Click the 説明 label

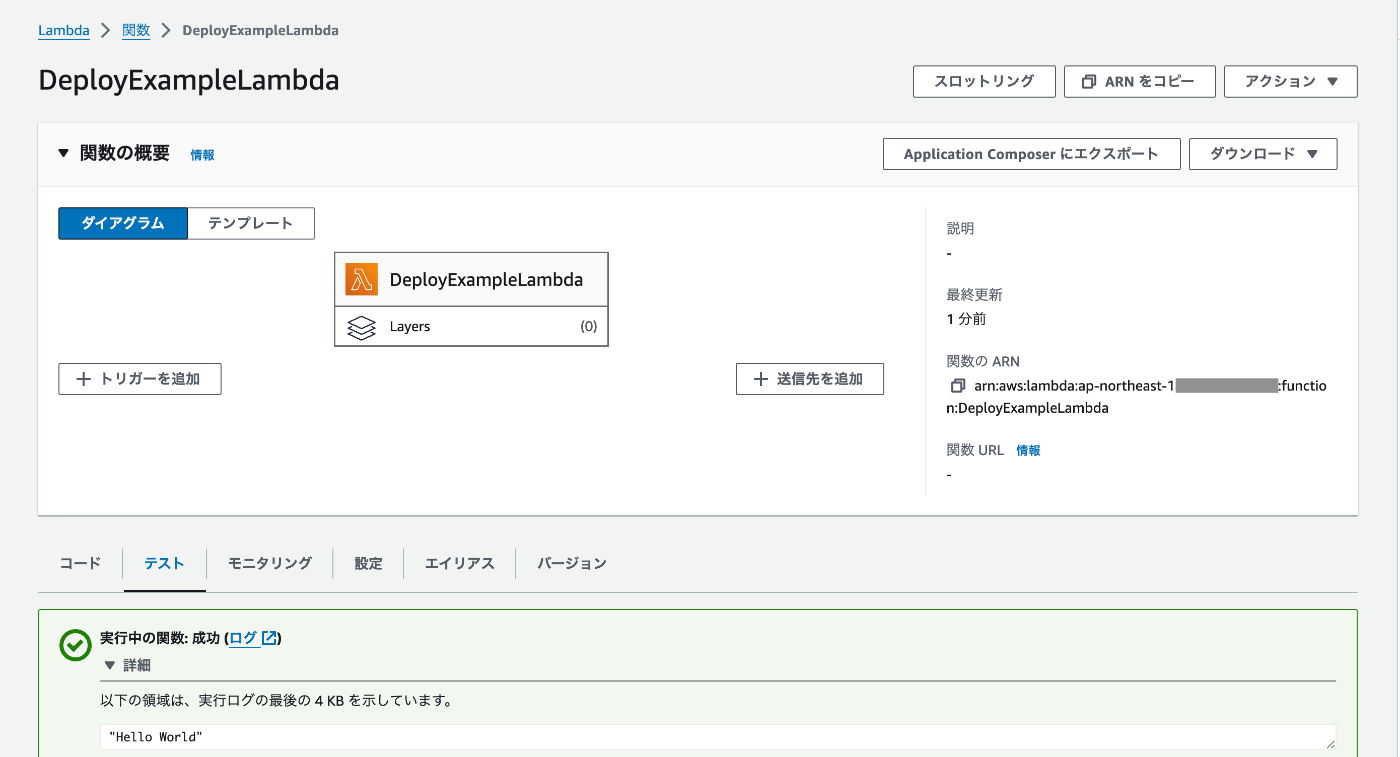click(x=960, y=229)
